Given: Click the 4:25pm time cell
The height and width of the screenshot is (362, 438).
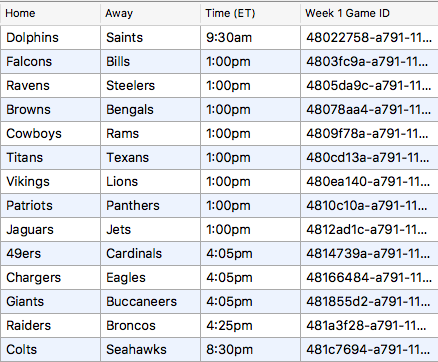Looking at the screenshot, I should click(251, 326).
